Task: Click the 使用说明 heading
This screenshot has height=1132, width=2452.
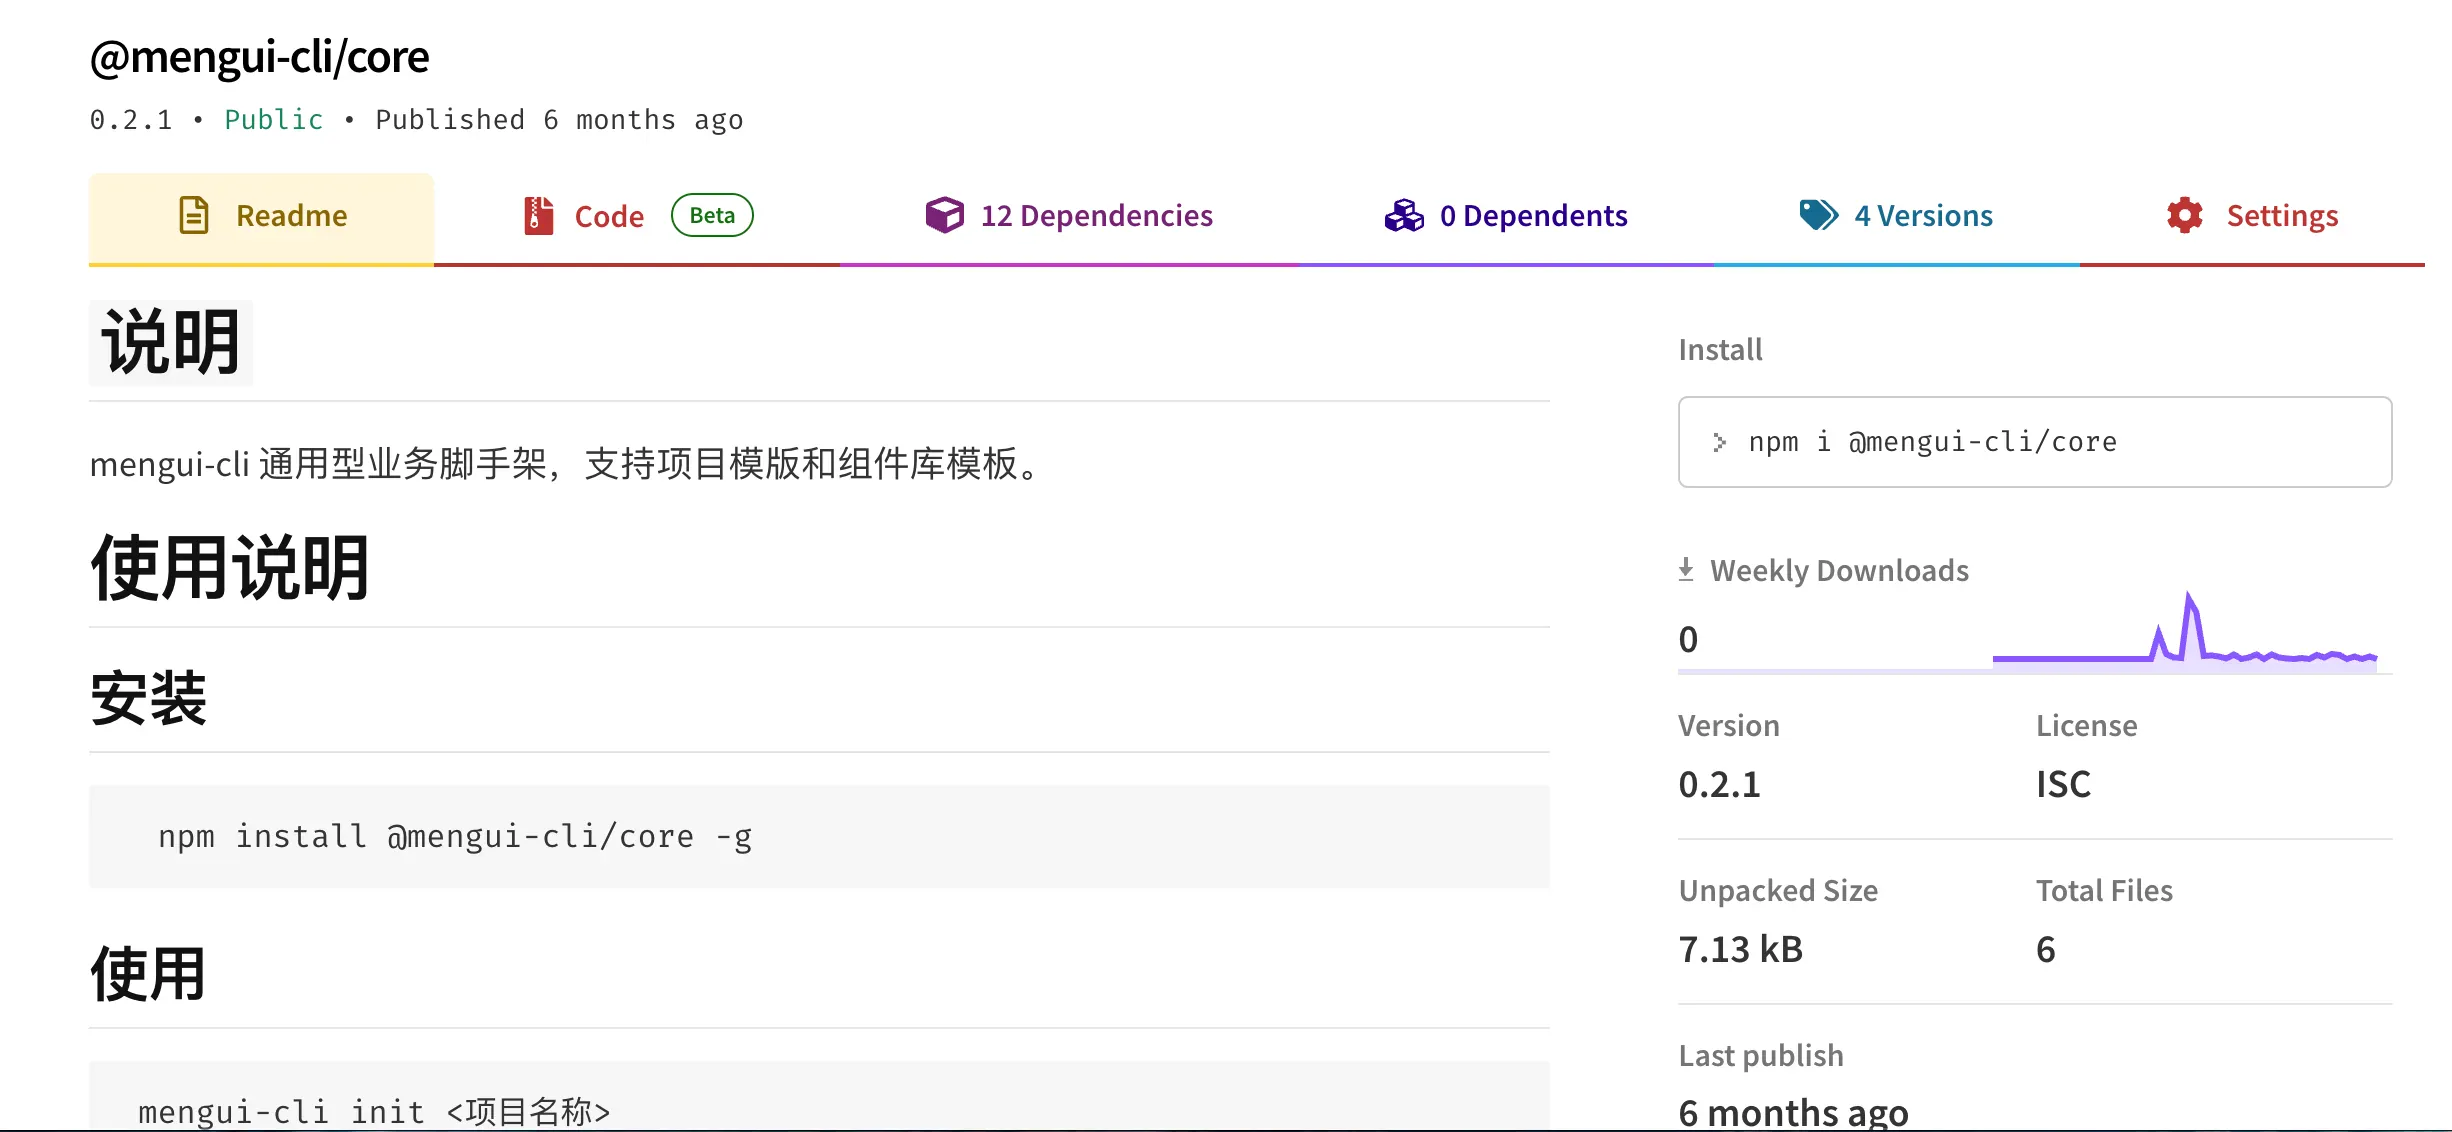Action: 230,568
